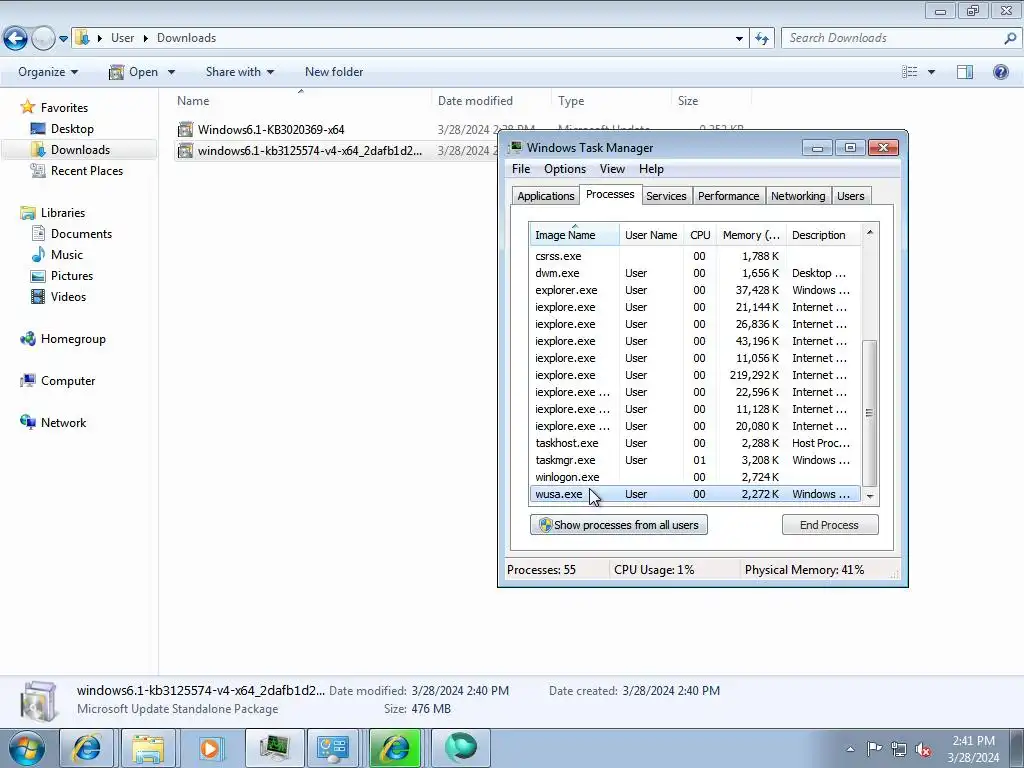Image resolution: width=1024 pixels, height=768 pixels.
Task: Sort by Date modified column header
Action: (490, 101)
